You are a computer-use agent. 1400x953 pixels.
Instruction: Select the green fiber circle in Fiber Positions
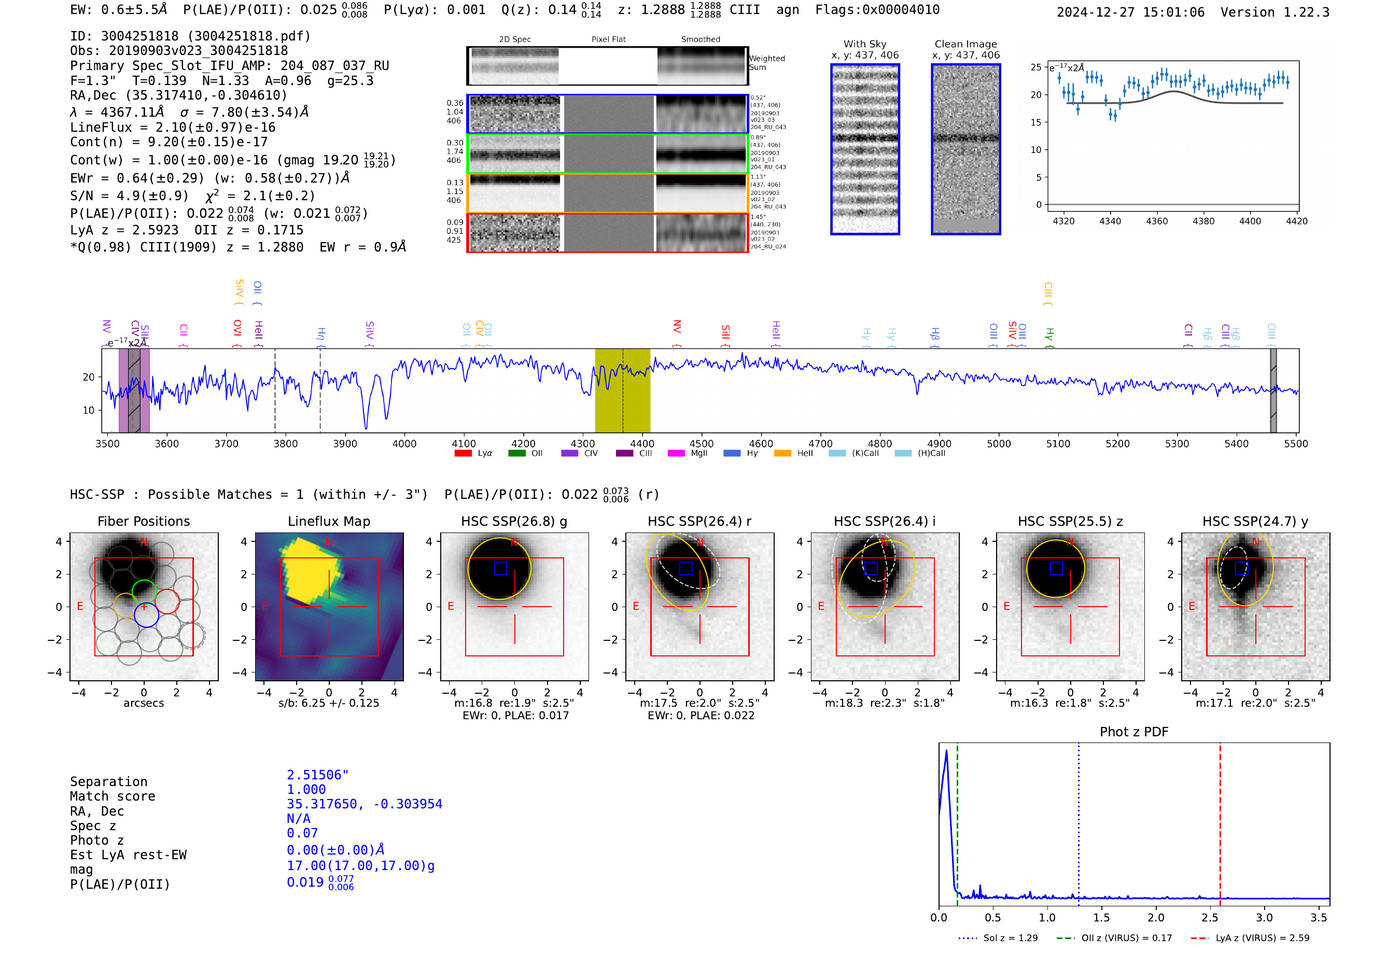pos(144,590)
